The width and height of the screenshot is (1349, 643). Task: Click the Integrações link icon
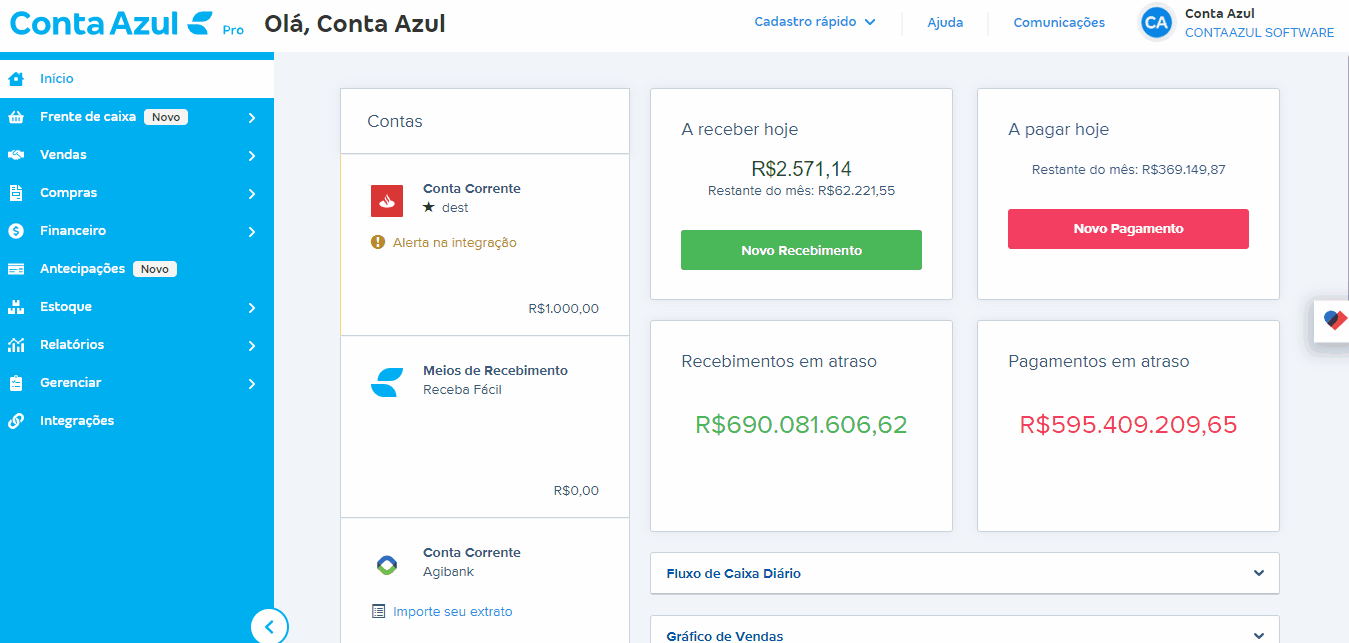point(16,421)
